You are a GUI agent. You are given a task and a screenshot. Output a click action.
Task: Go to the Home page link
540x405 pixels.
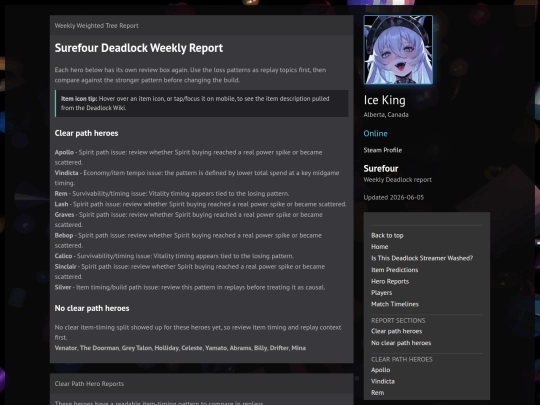[x=380, y=247]
